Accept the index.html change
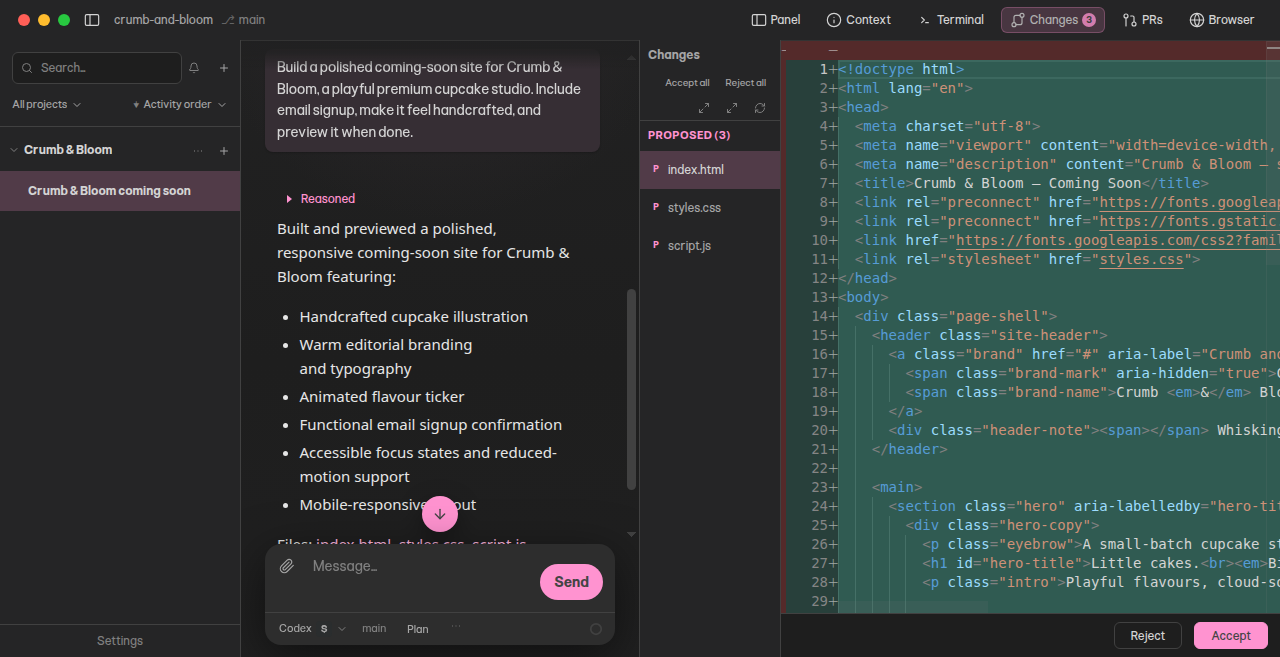The image size is (1280, 657). pyautogui.click(x=1231, y=636)
